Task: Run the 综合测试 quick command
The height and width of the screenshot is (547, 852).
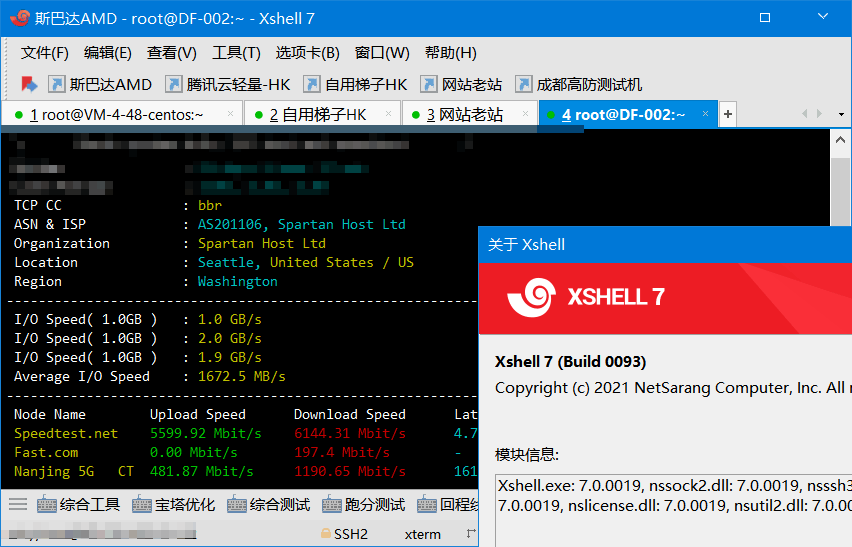Action: pyautogui.click(x=269, y=505)
